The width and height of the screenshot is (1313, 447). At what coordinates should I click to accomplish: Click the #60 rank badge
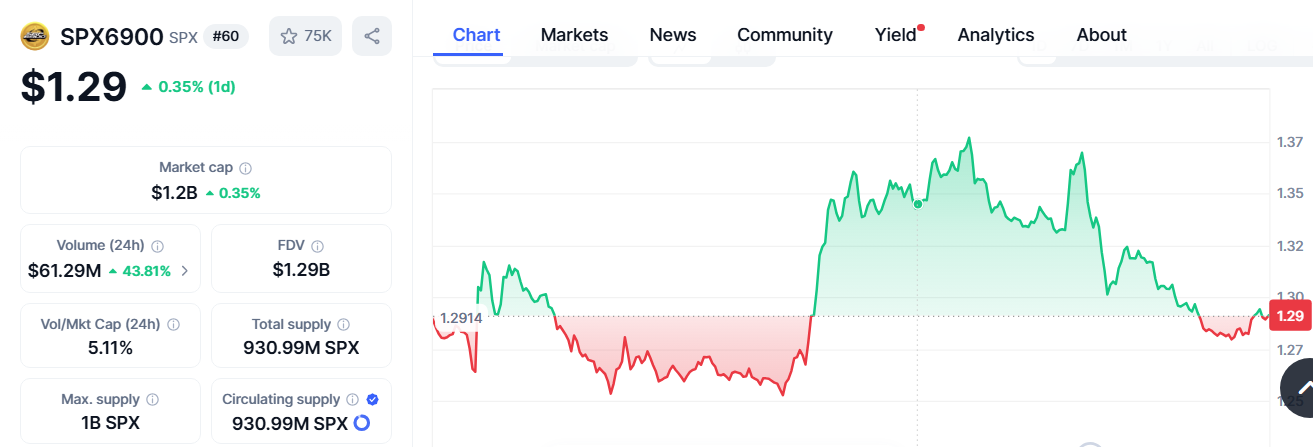point(226,37)
